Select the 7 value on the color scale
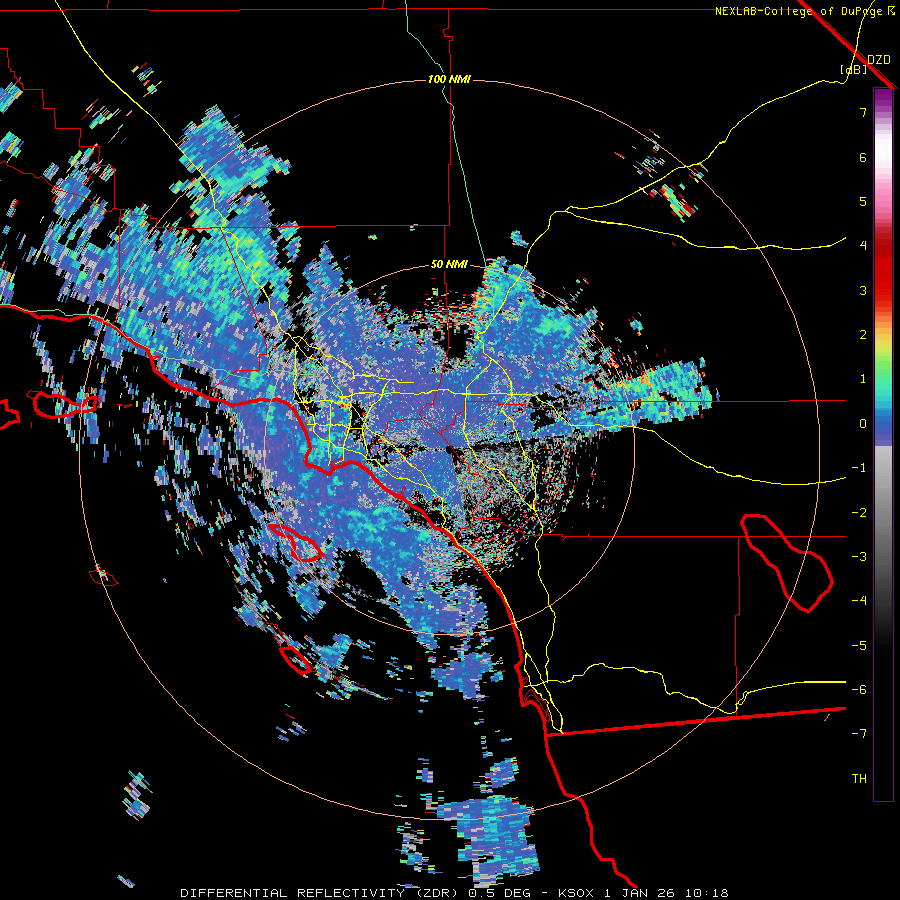The image size is (900, 900). 863,112
